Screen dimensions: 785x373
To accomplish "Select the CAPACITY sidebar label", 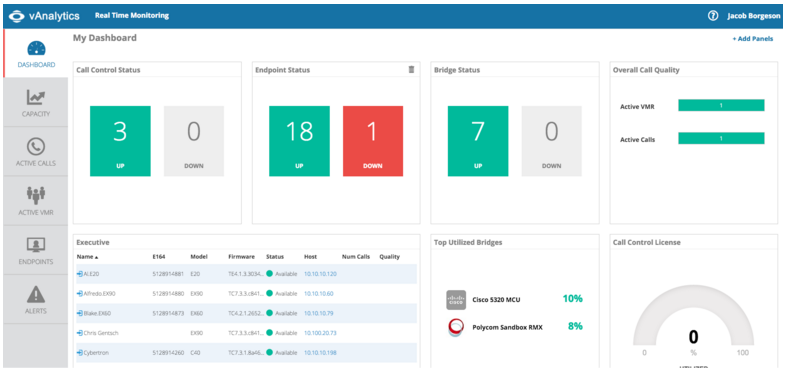I will tap(36, 114).
